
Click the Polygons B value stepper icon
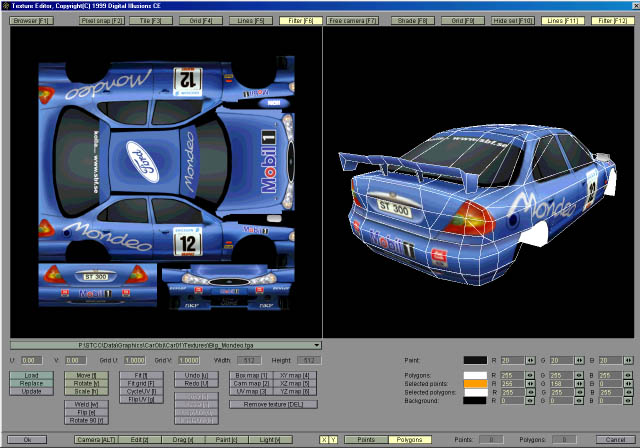pos(628,375)
